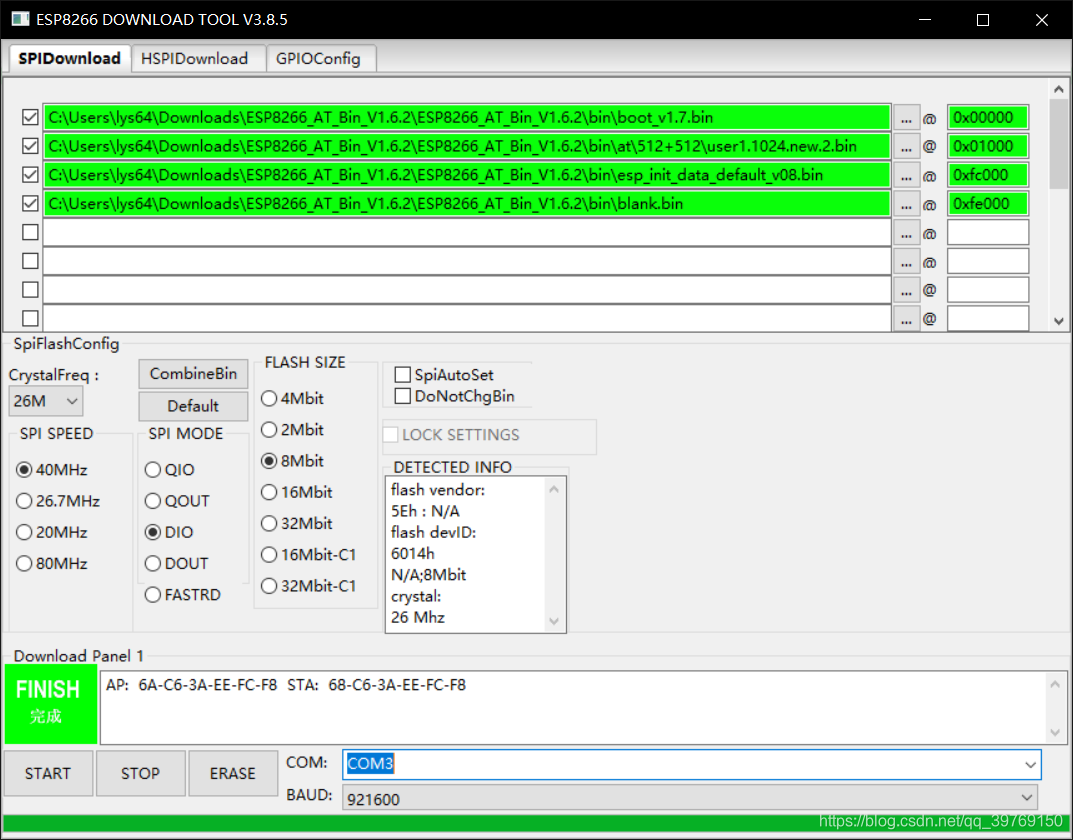This screenshot has height=840, width=1073.
Task: Click the STOP button
Action: pyautogui.click(x=140, y=774)
